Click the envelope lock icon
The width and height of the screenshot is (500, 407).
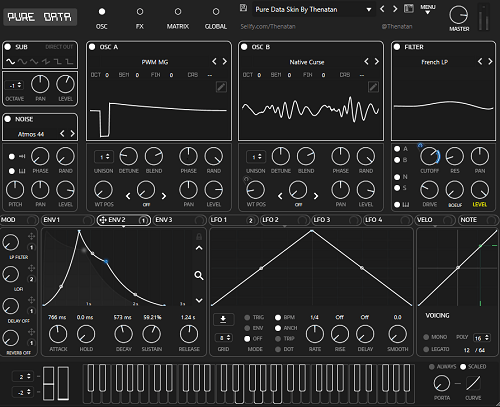pyautogui.click(x=199, y=237)
